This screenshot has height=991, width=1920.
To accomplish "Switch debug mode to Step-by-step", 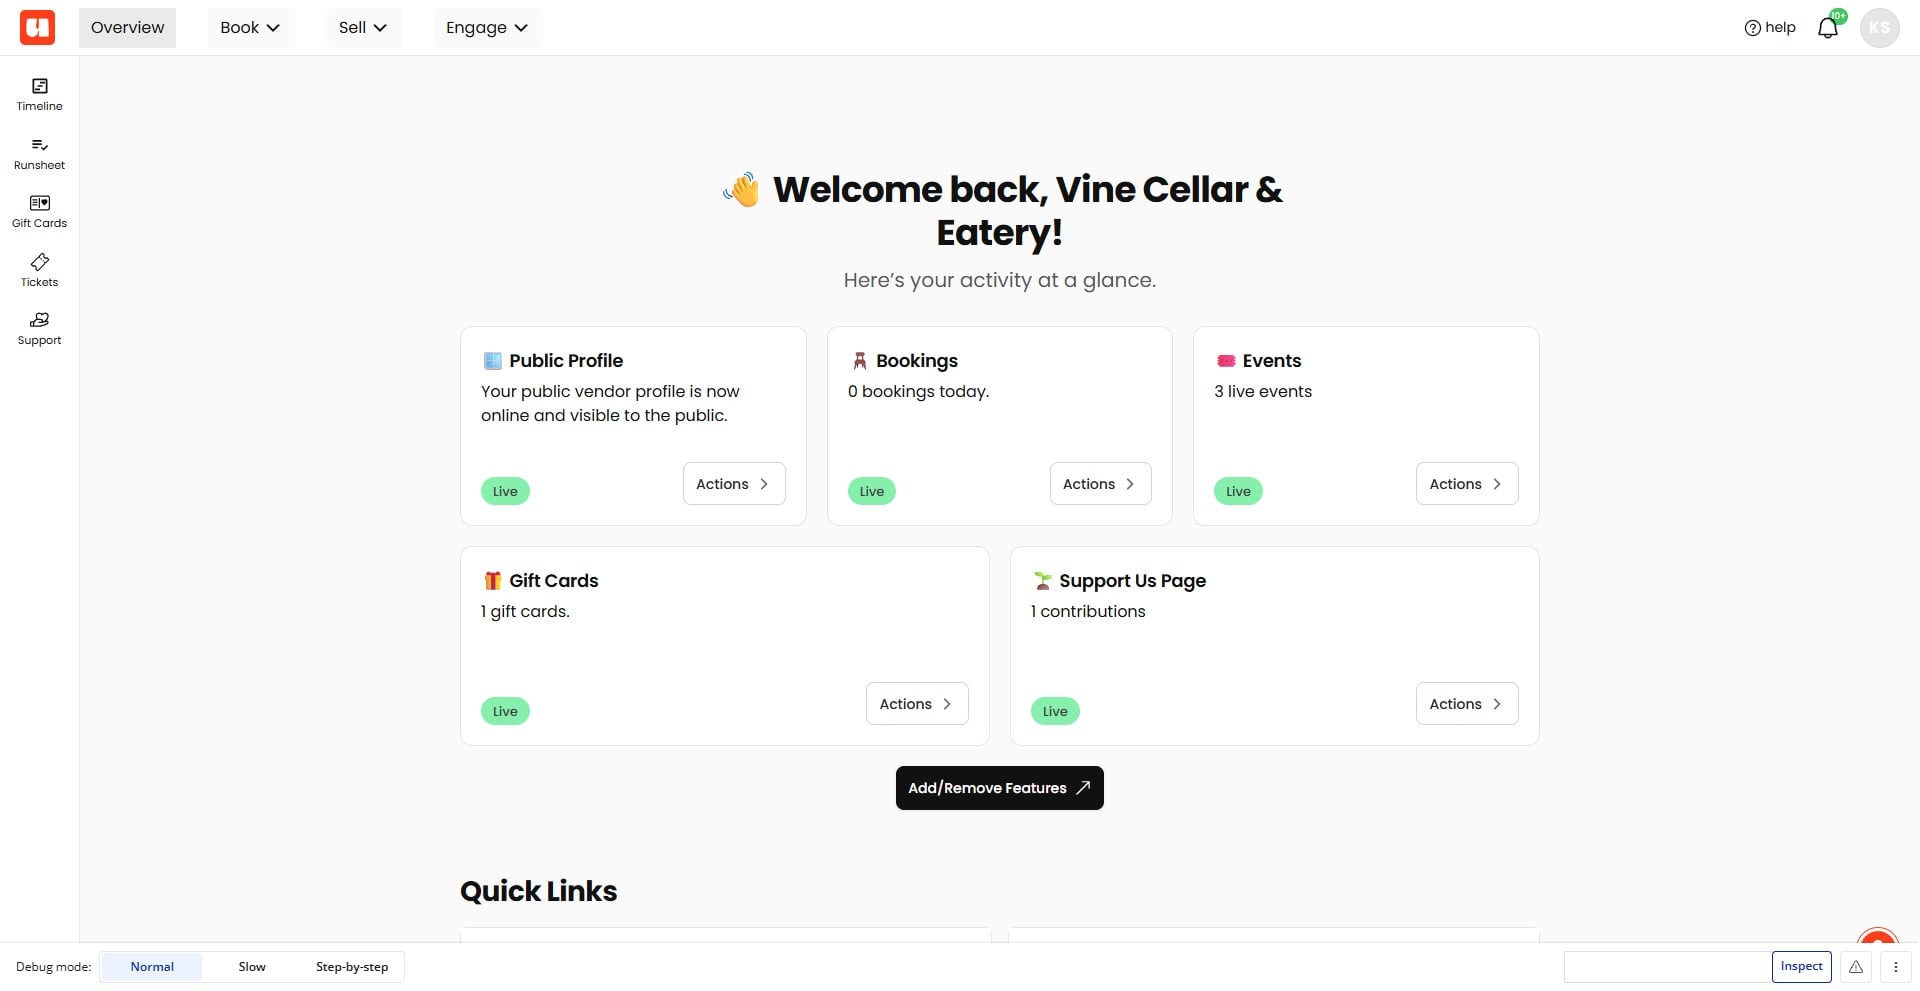I will point(352,967).
